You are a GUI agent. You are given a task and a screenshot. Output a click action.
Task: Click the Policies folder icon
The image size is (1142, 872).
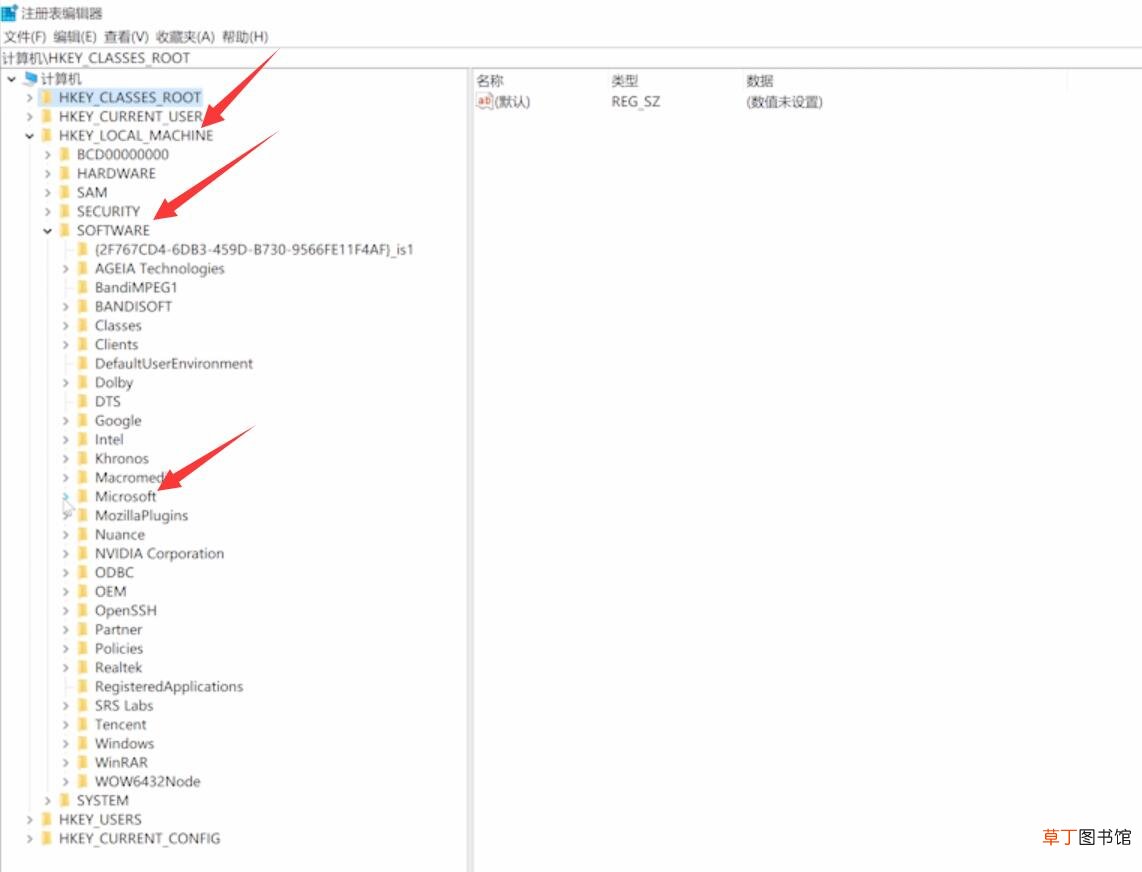point(83,648)
